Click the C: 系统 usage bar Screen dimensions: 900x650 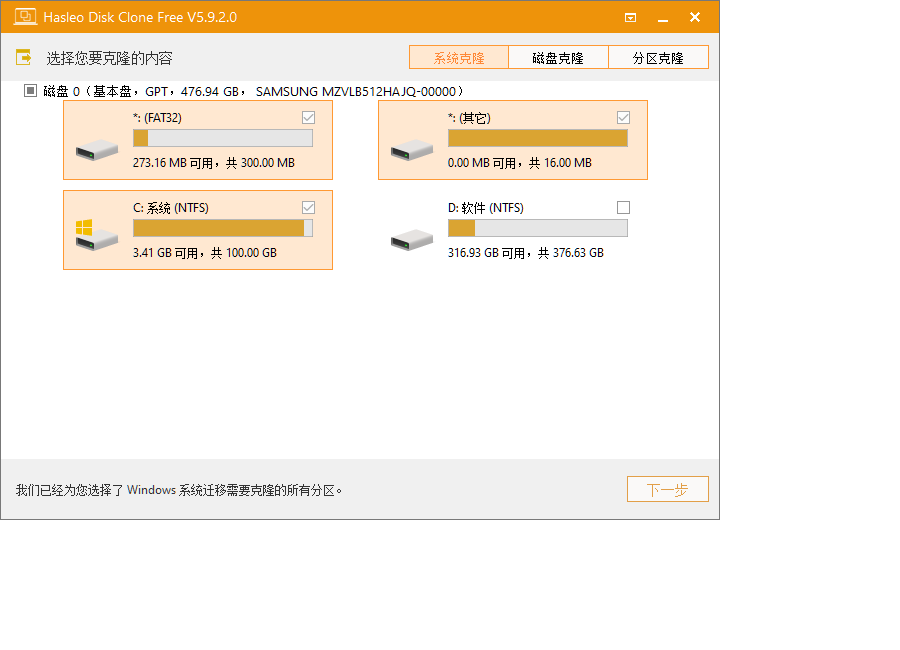pyautogui.click(x=223, y=228)
